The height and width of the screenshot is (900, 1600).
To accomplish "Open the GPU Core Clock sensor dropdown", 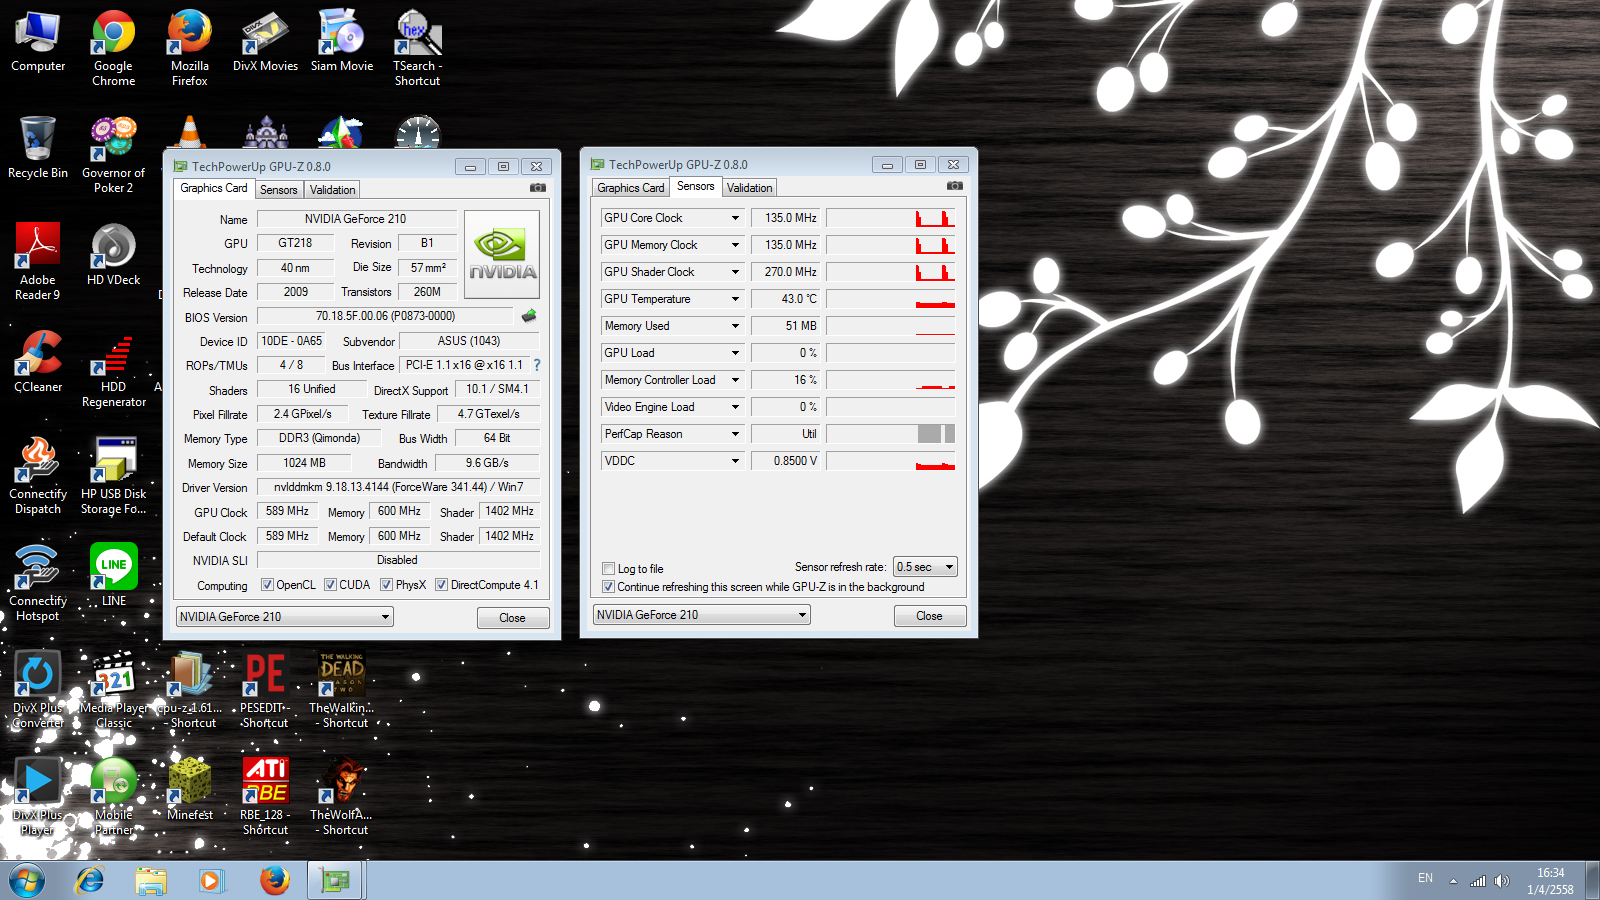I will click(735, 218).
